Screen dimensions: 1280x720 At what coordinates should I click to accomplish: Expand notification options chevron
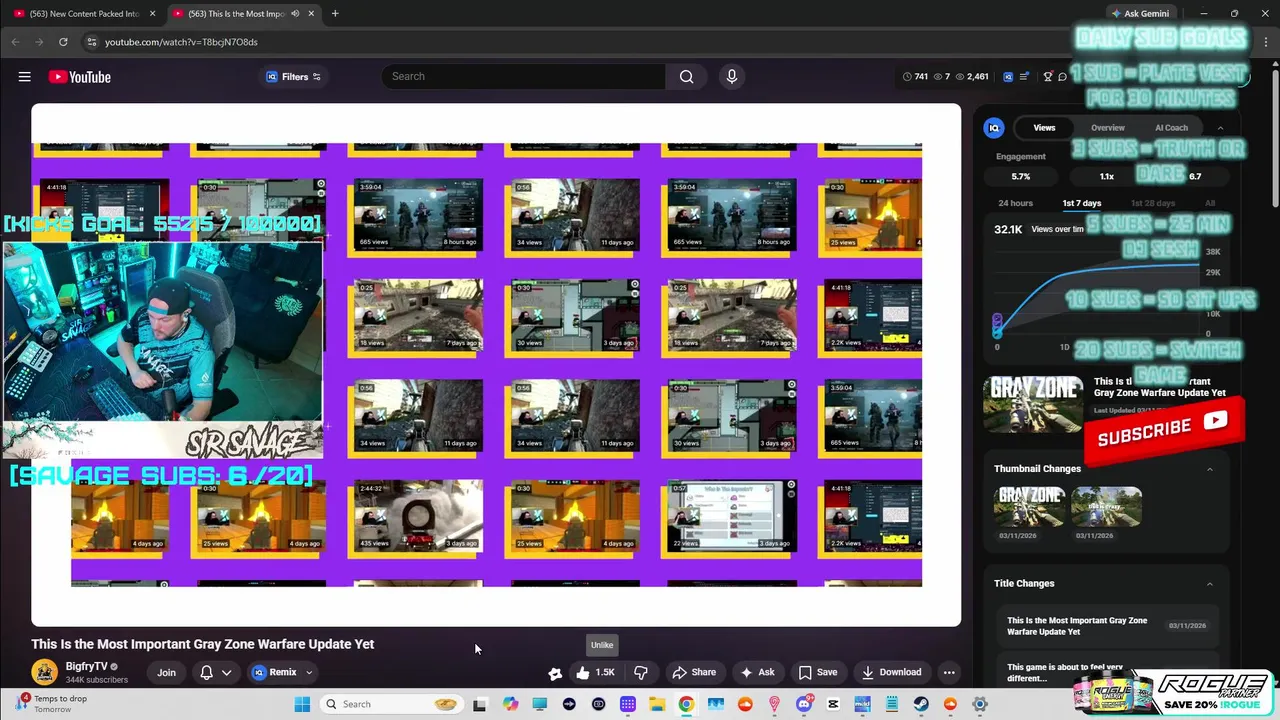click(227, 672)
